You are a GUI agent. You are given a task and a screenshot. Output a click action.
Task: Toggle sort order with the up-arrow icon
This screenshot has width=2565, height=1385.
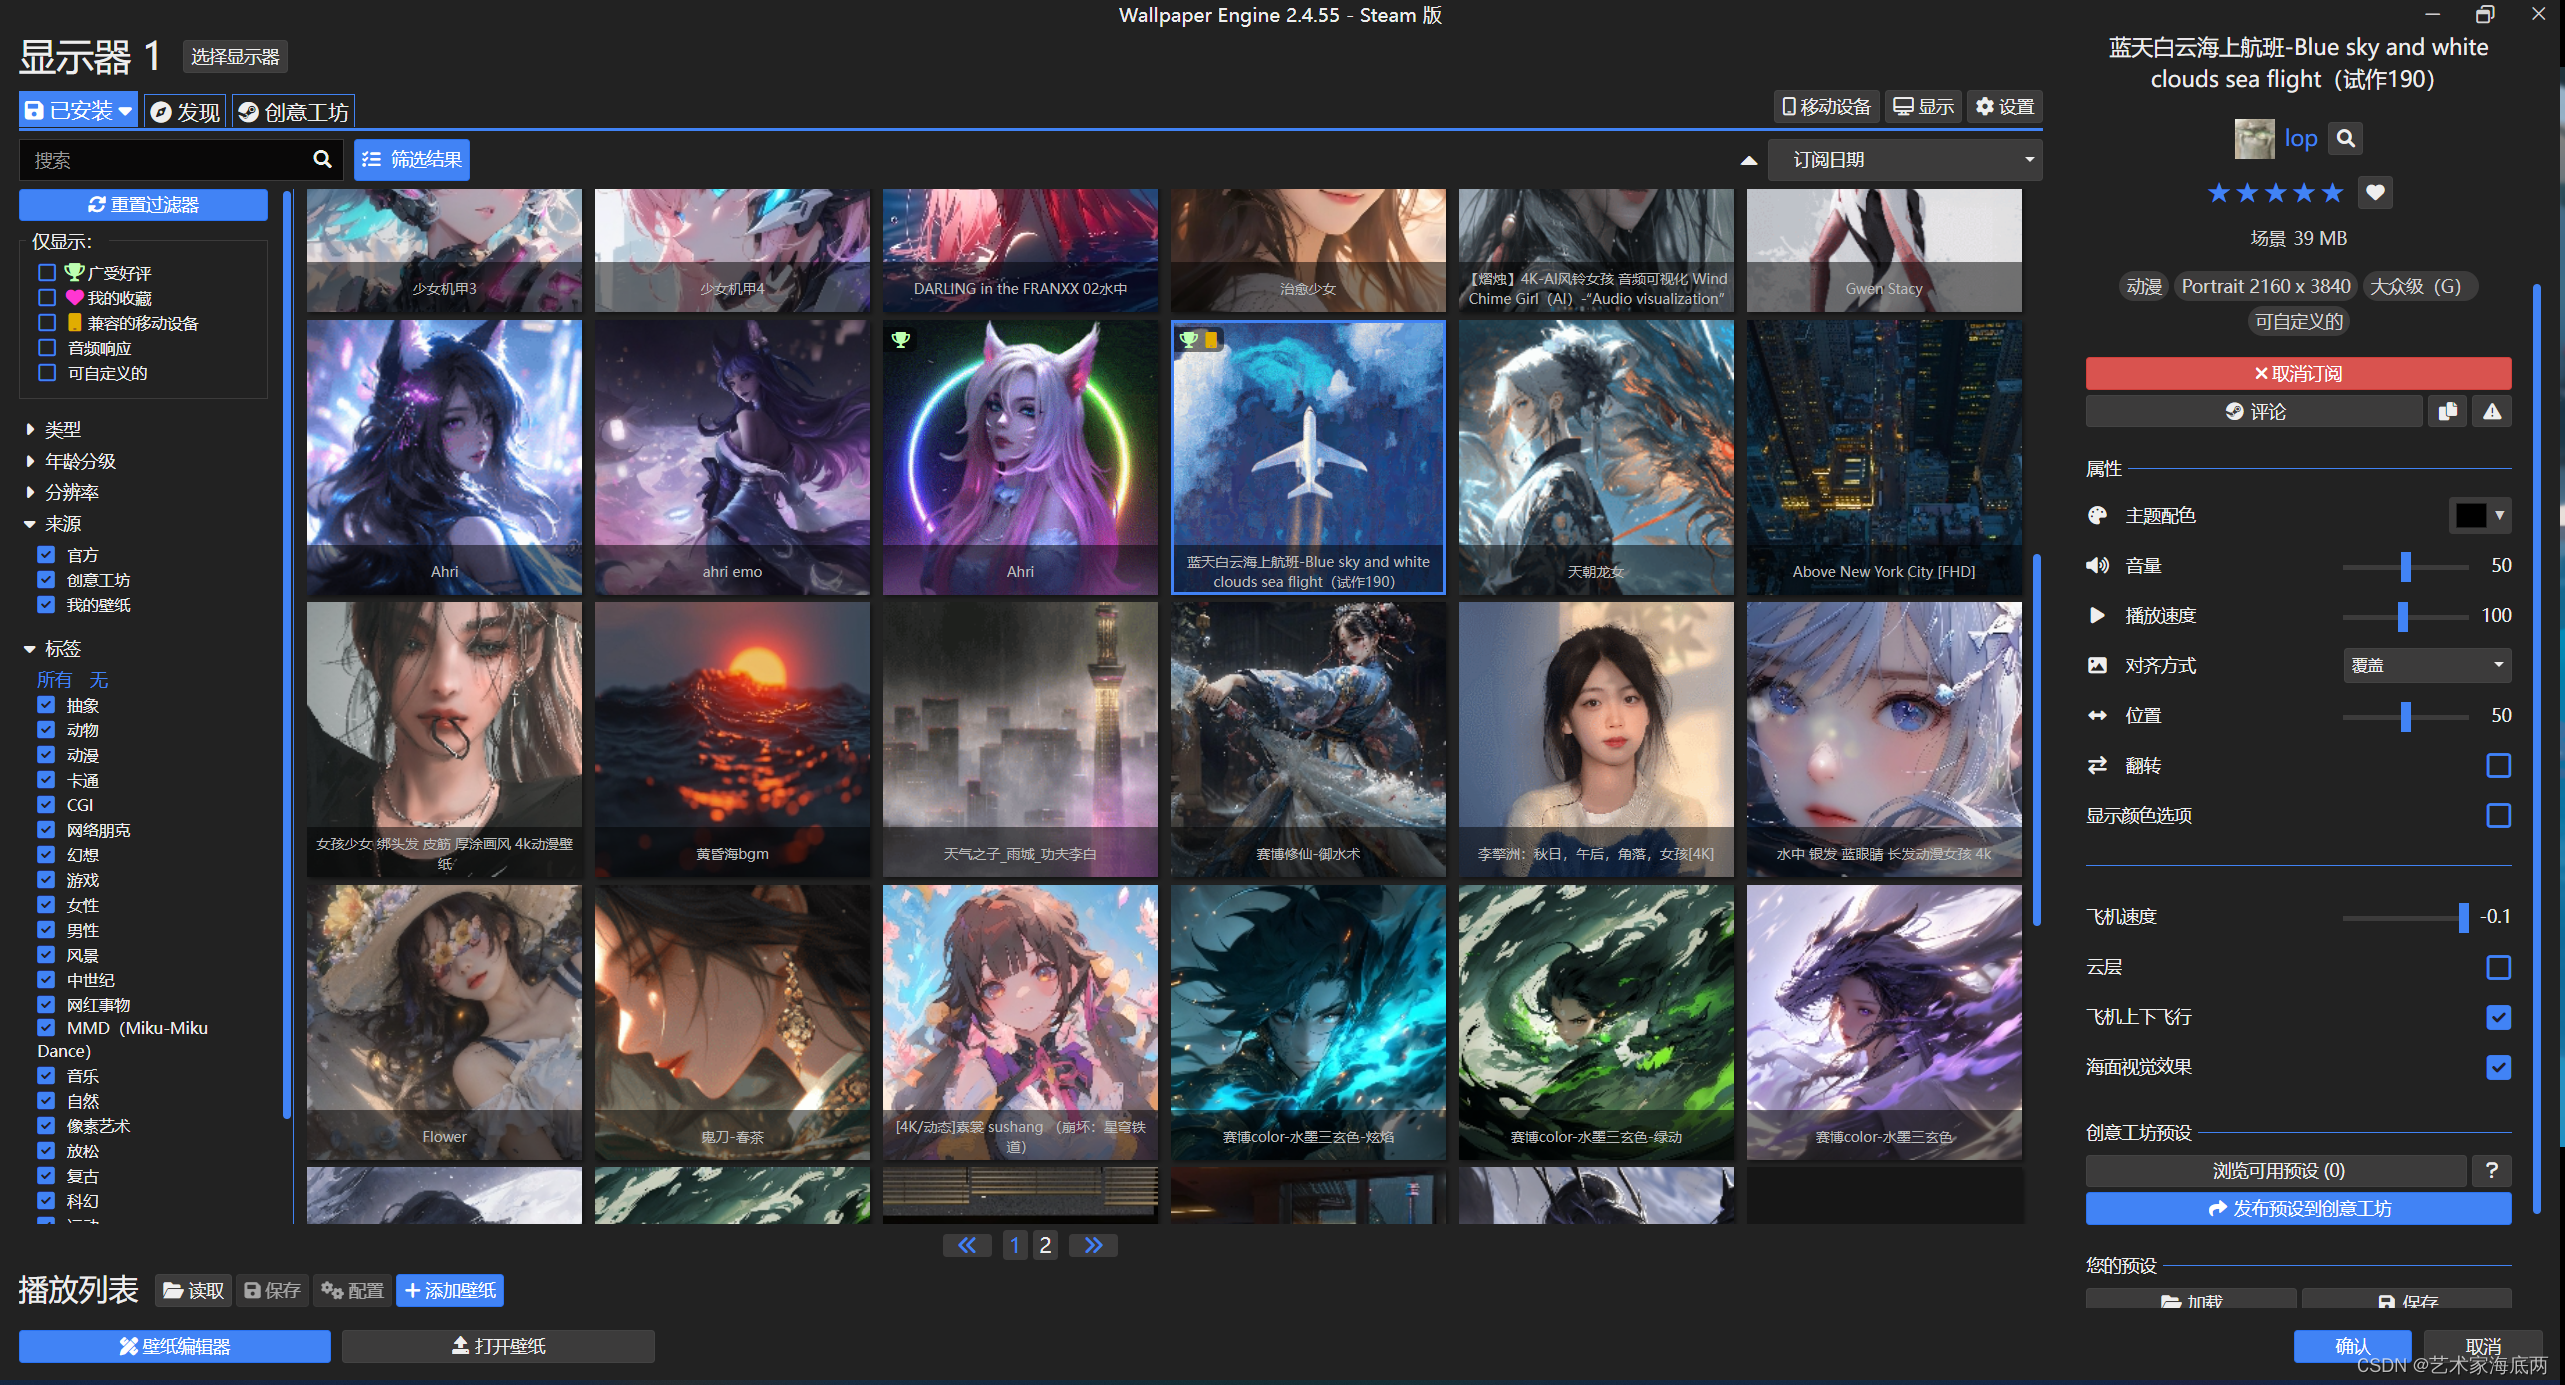1749,160
